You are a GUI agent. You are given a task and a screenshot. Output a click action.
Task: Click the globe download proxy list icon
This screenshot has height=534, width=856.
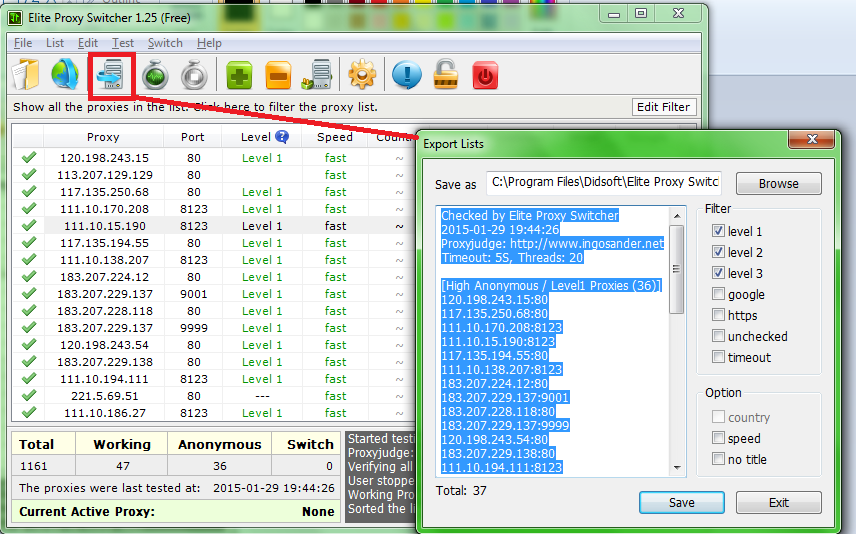click(65, 74)
